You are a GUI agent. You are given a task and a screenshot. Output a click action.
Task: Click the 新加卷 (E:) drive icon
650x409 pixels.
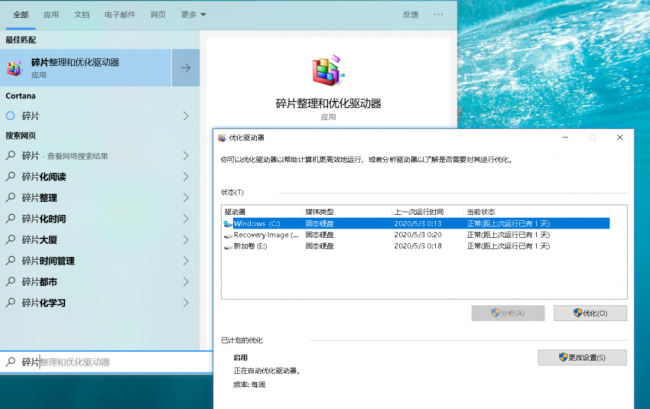coord(228,247)
